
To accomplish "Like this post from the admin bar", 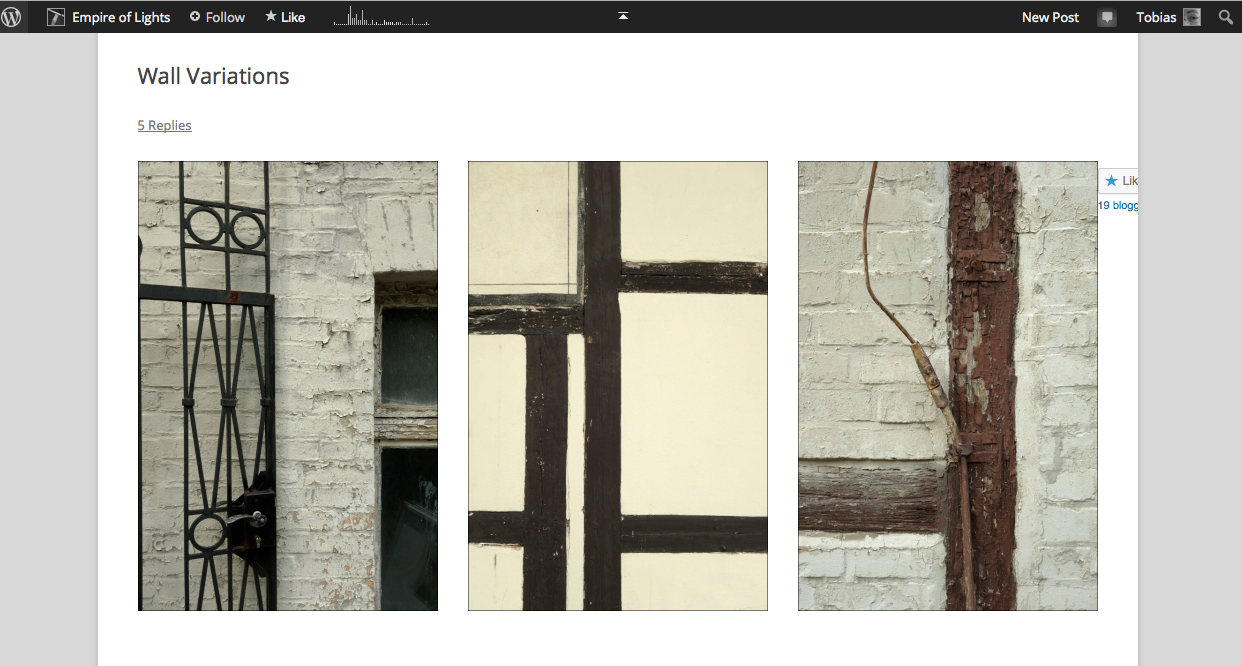I will 293,17.
